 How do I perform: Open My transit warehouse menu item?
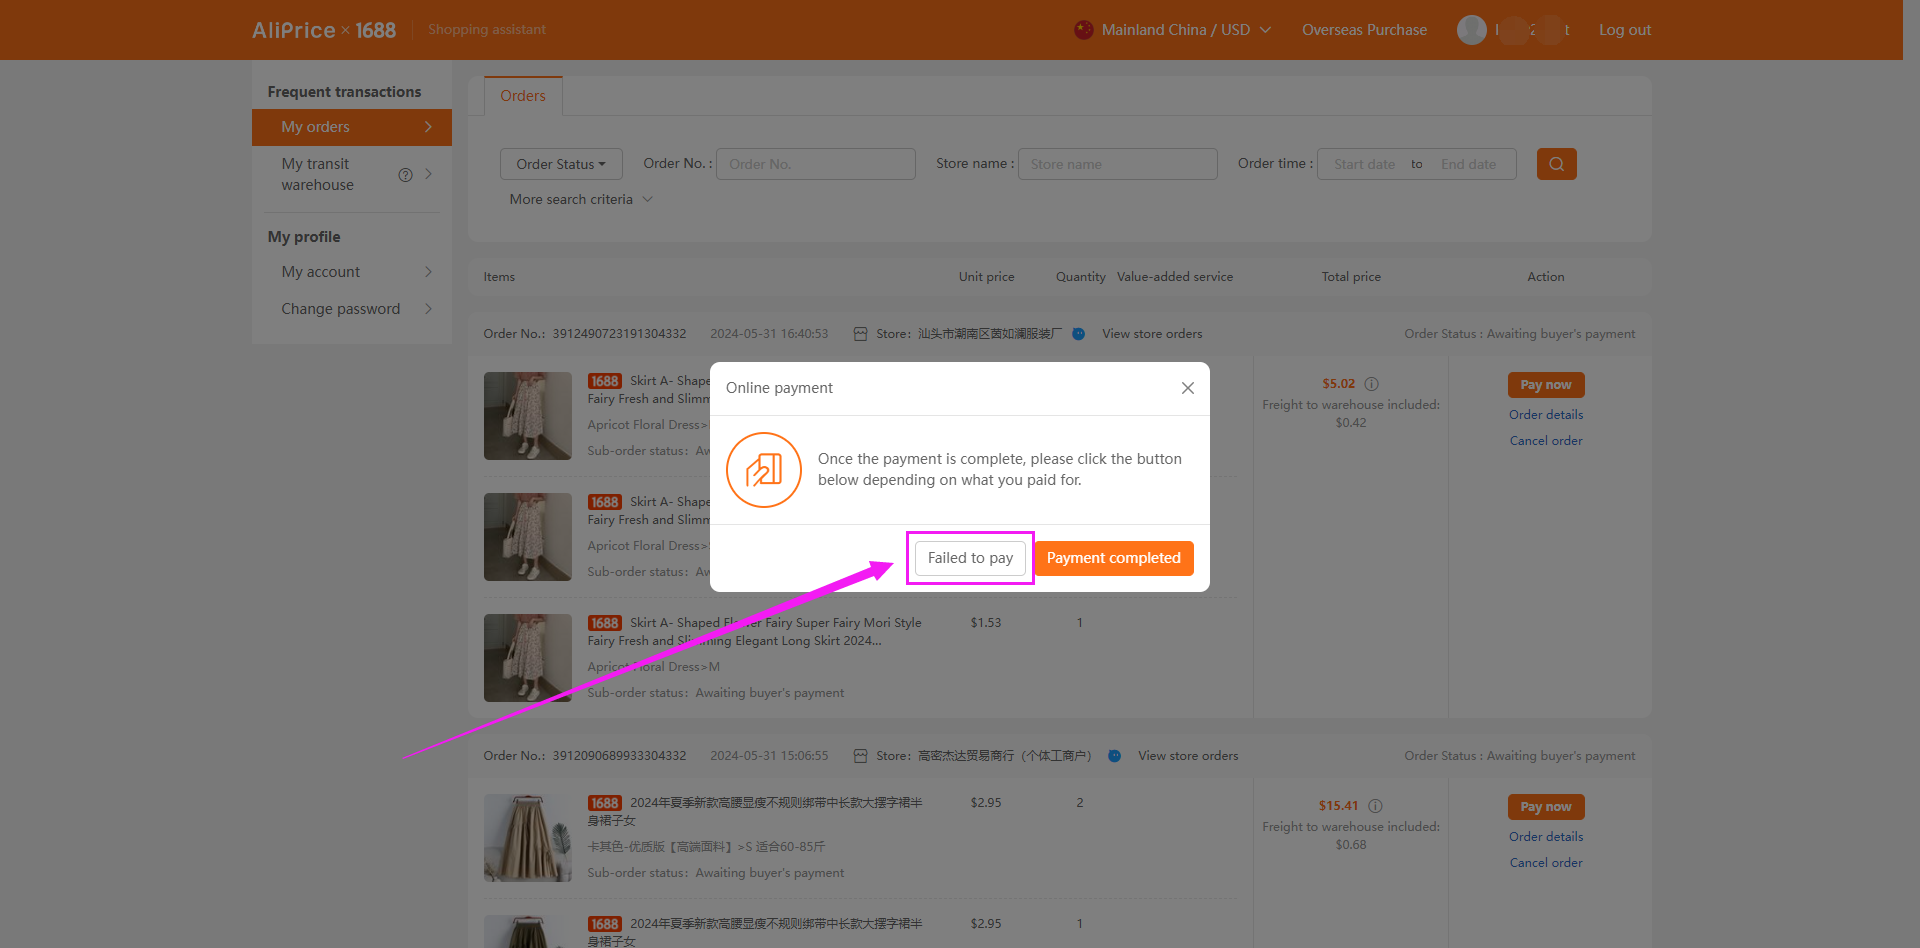(352, 174)
